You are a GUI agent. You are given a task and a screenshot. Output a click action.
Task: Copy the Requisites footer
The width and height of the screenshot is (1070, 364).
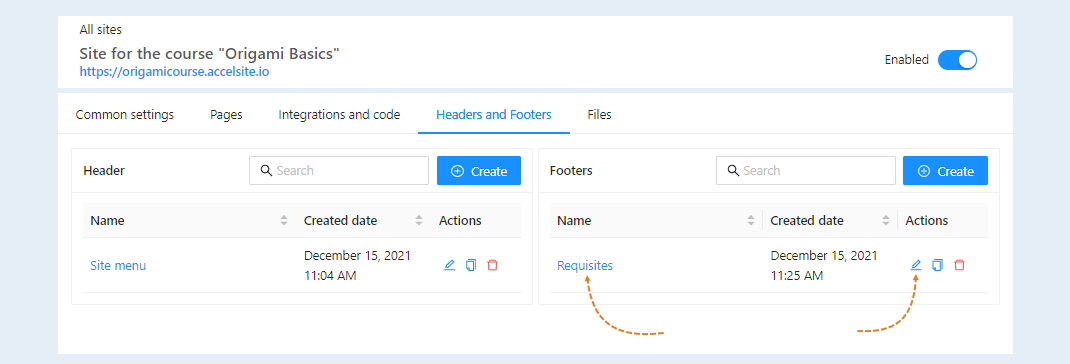pos(938,265)
